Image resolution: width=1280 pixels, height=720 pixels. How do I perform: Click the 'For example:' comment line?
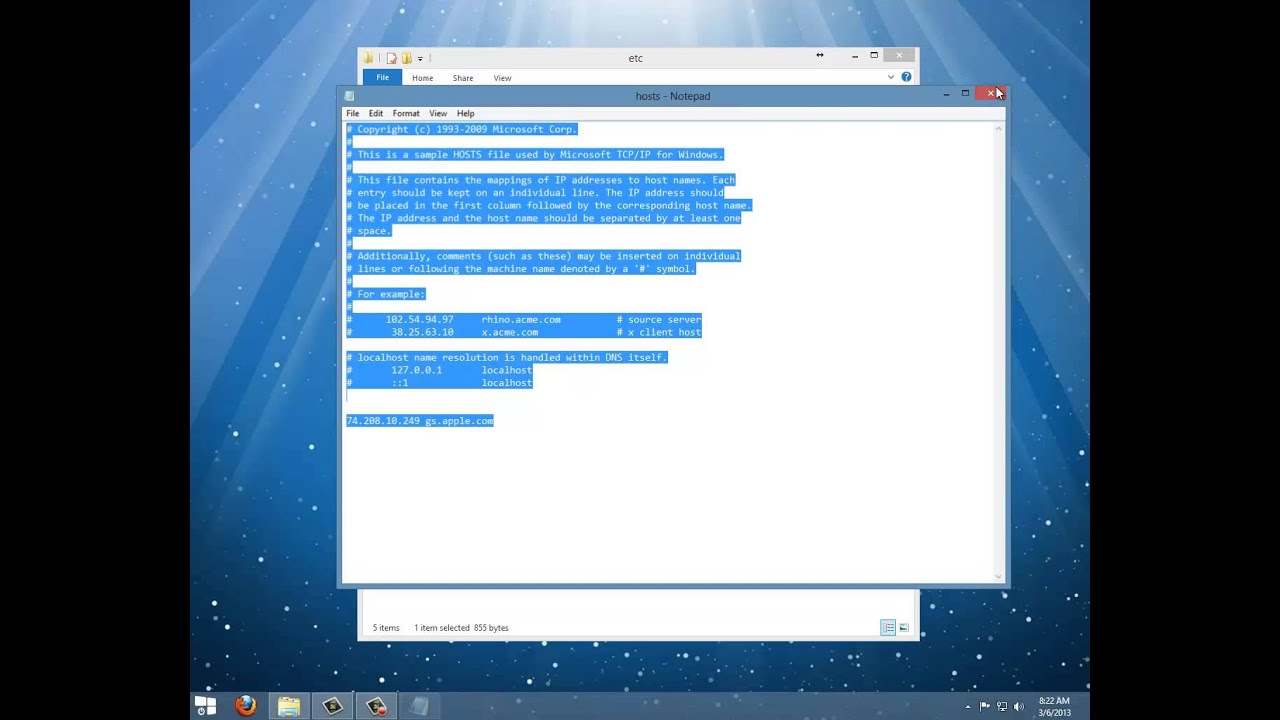pyautogui.click(x=386, y=294)
